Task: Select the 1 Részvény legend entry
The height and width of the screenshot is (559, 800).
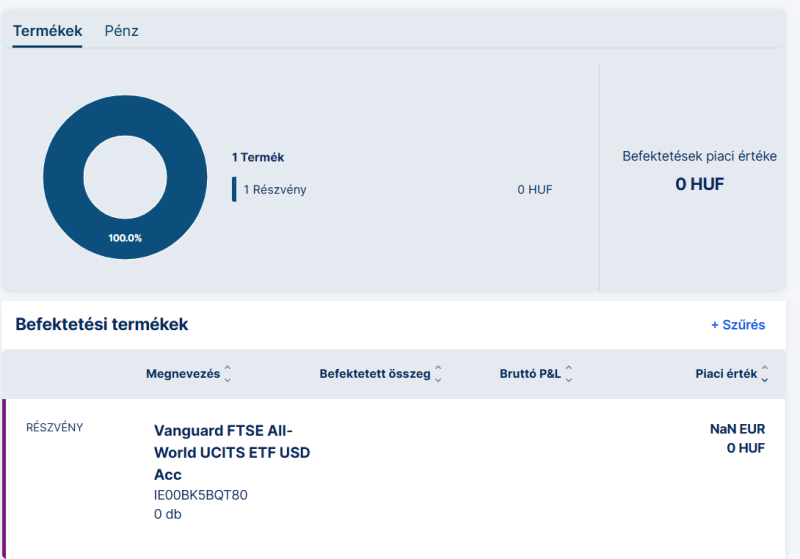Action: click(275, 190)
